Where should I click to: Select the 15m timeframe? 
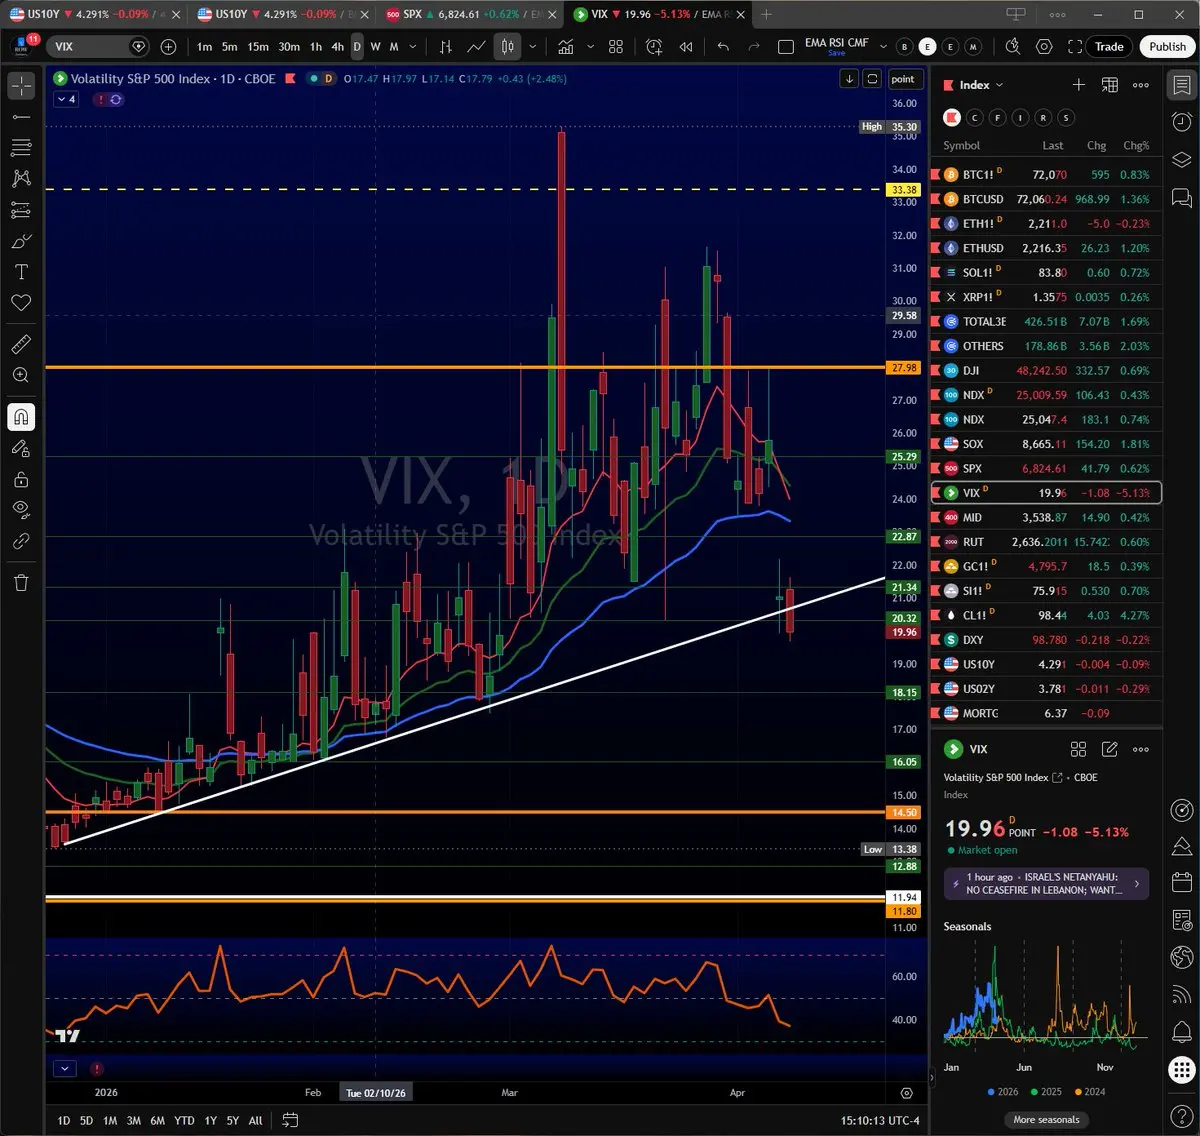258,46
